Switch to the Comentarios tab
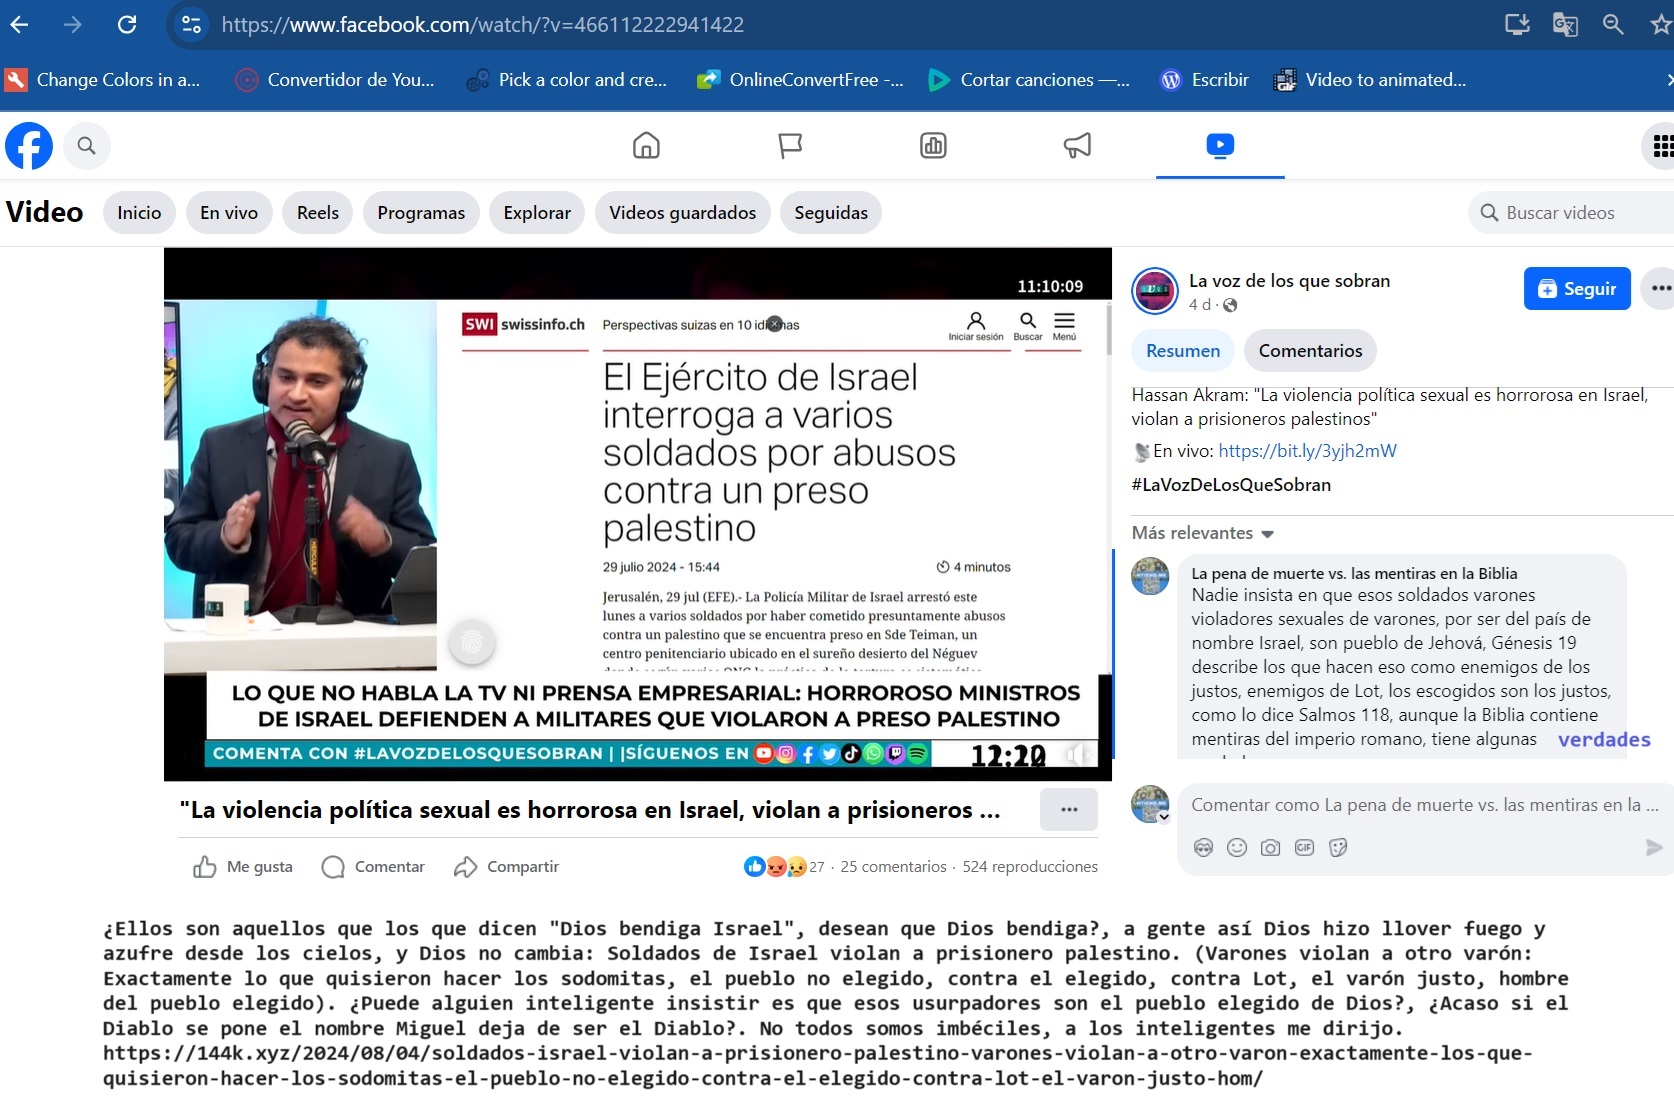The width and height of the screenshot is (1674, 1117). click(1309, 351)
